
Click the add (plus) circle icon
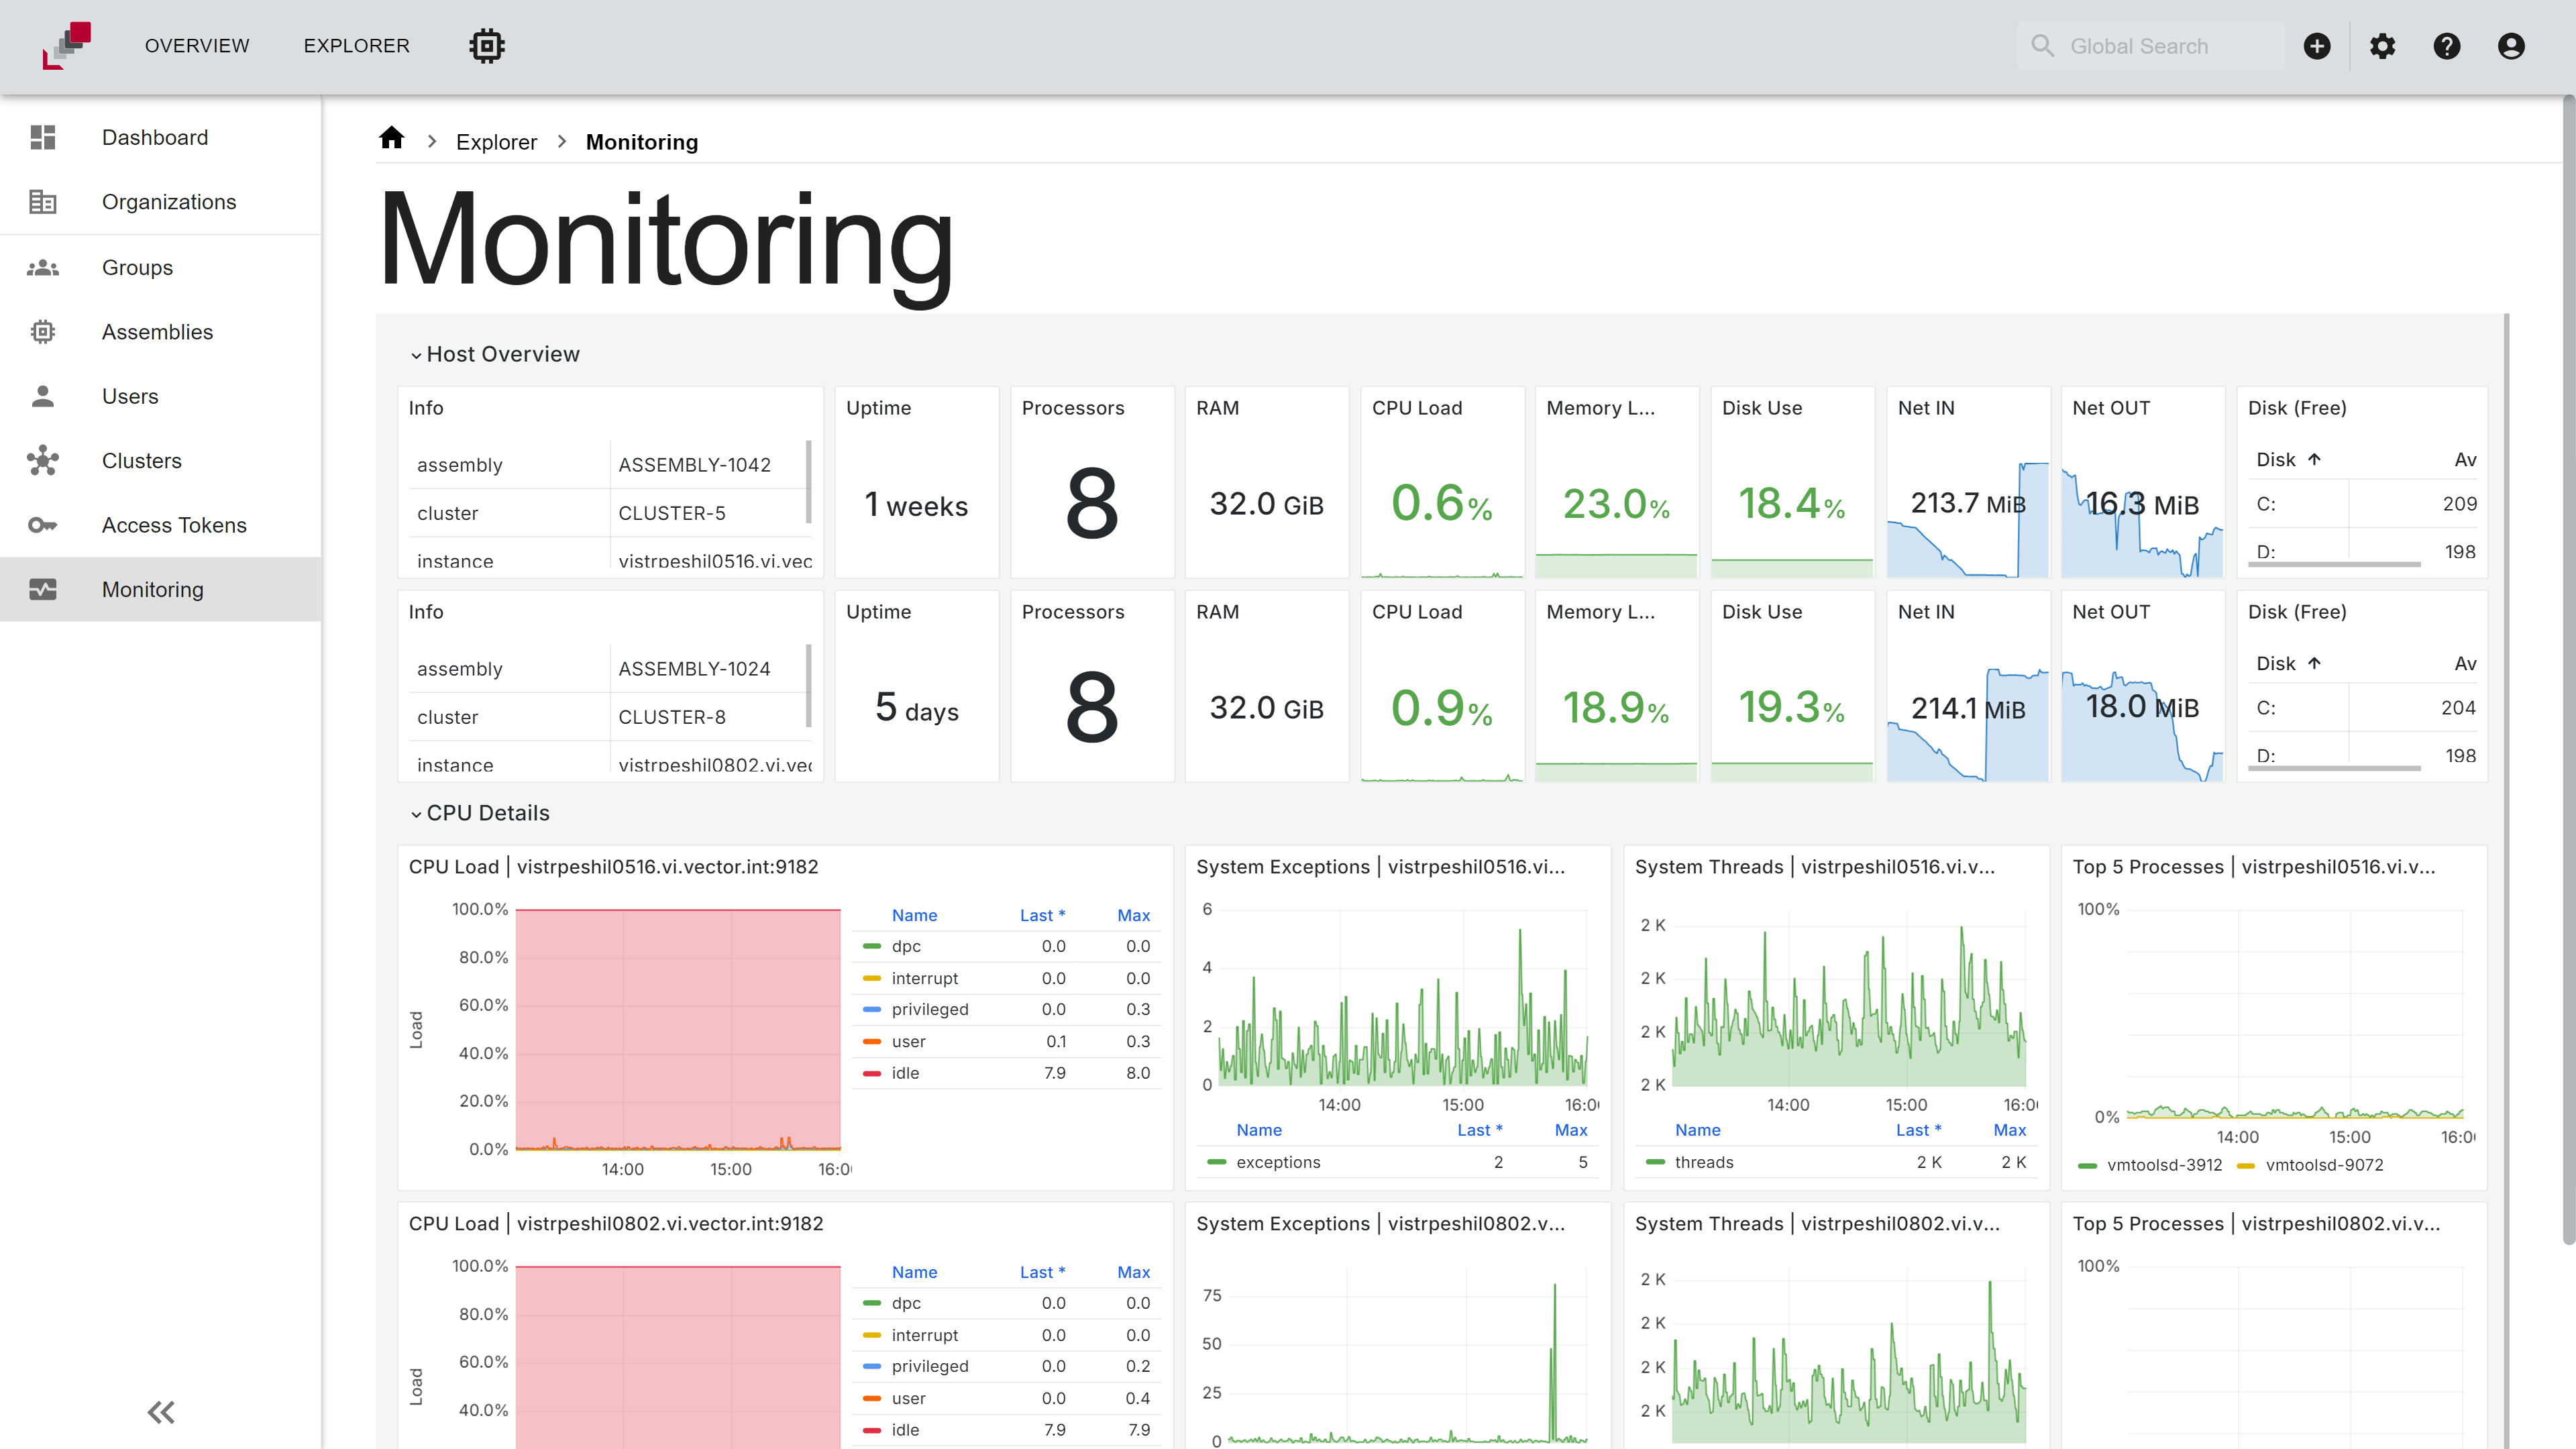click(x=2317, y=46)
